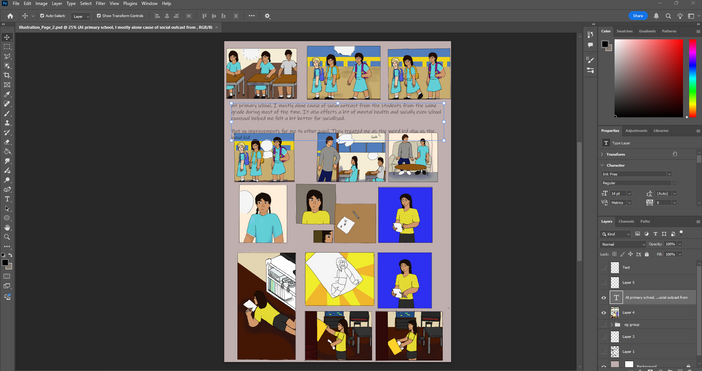Click the notifications bell icon
The height and width of the screenshot is (371, 702).
(656, 16)
